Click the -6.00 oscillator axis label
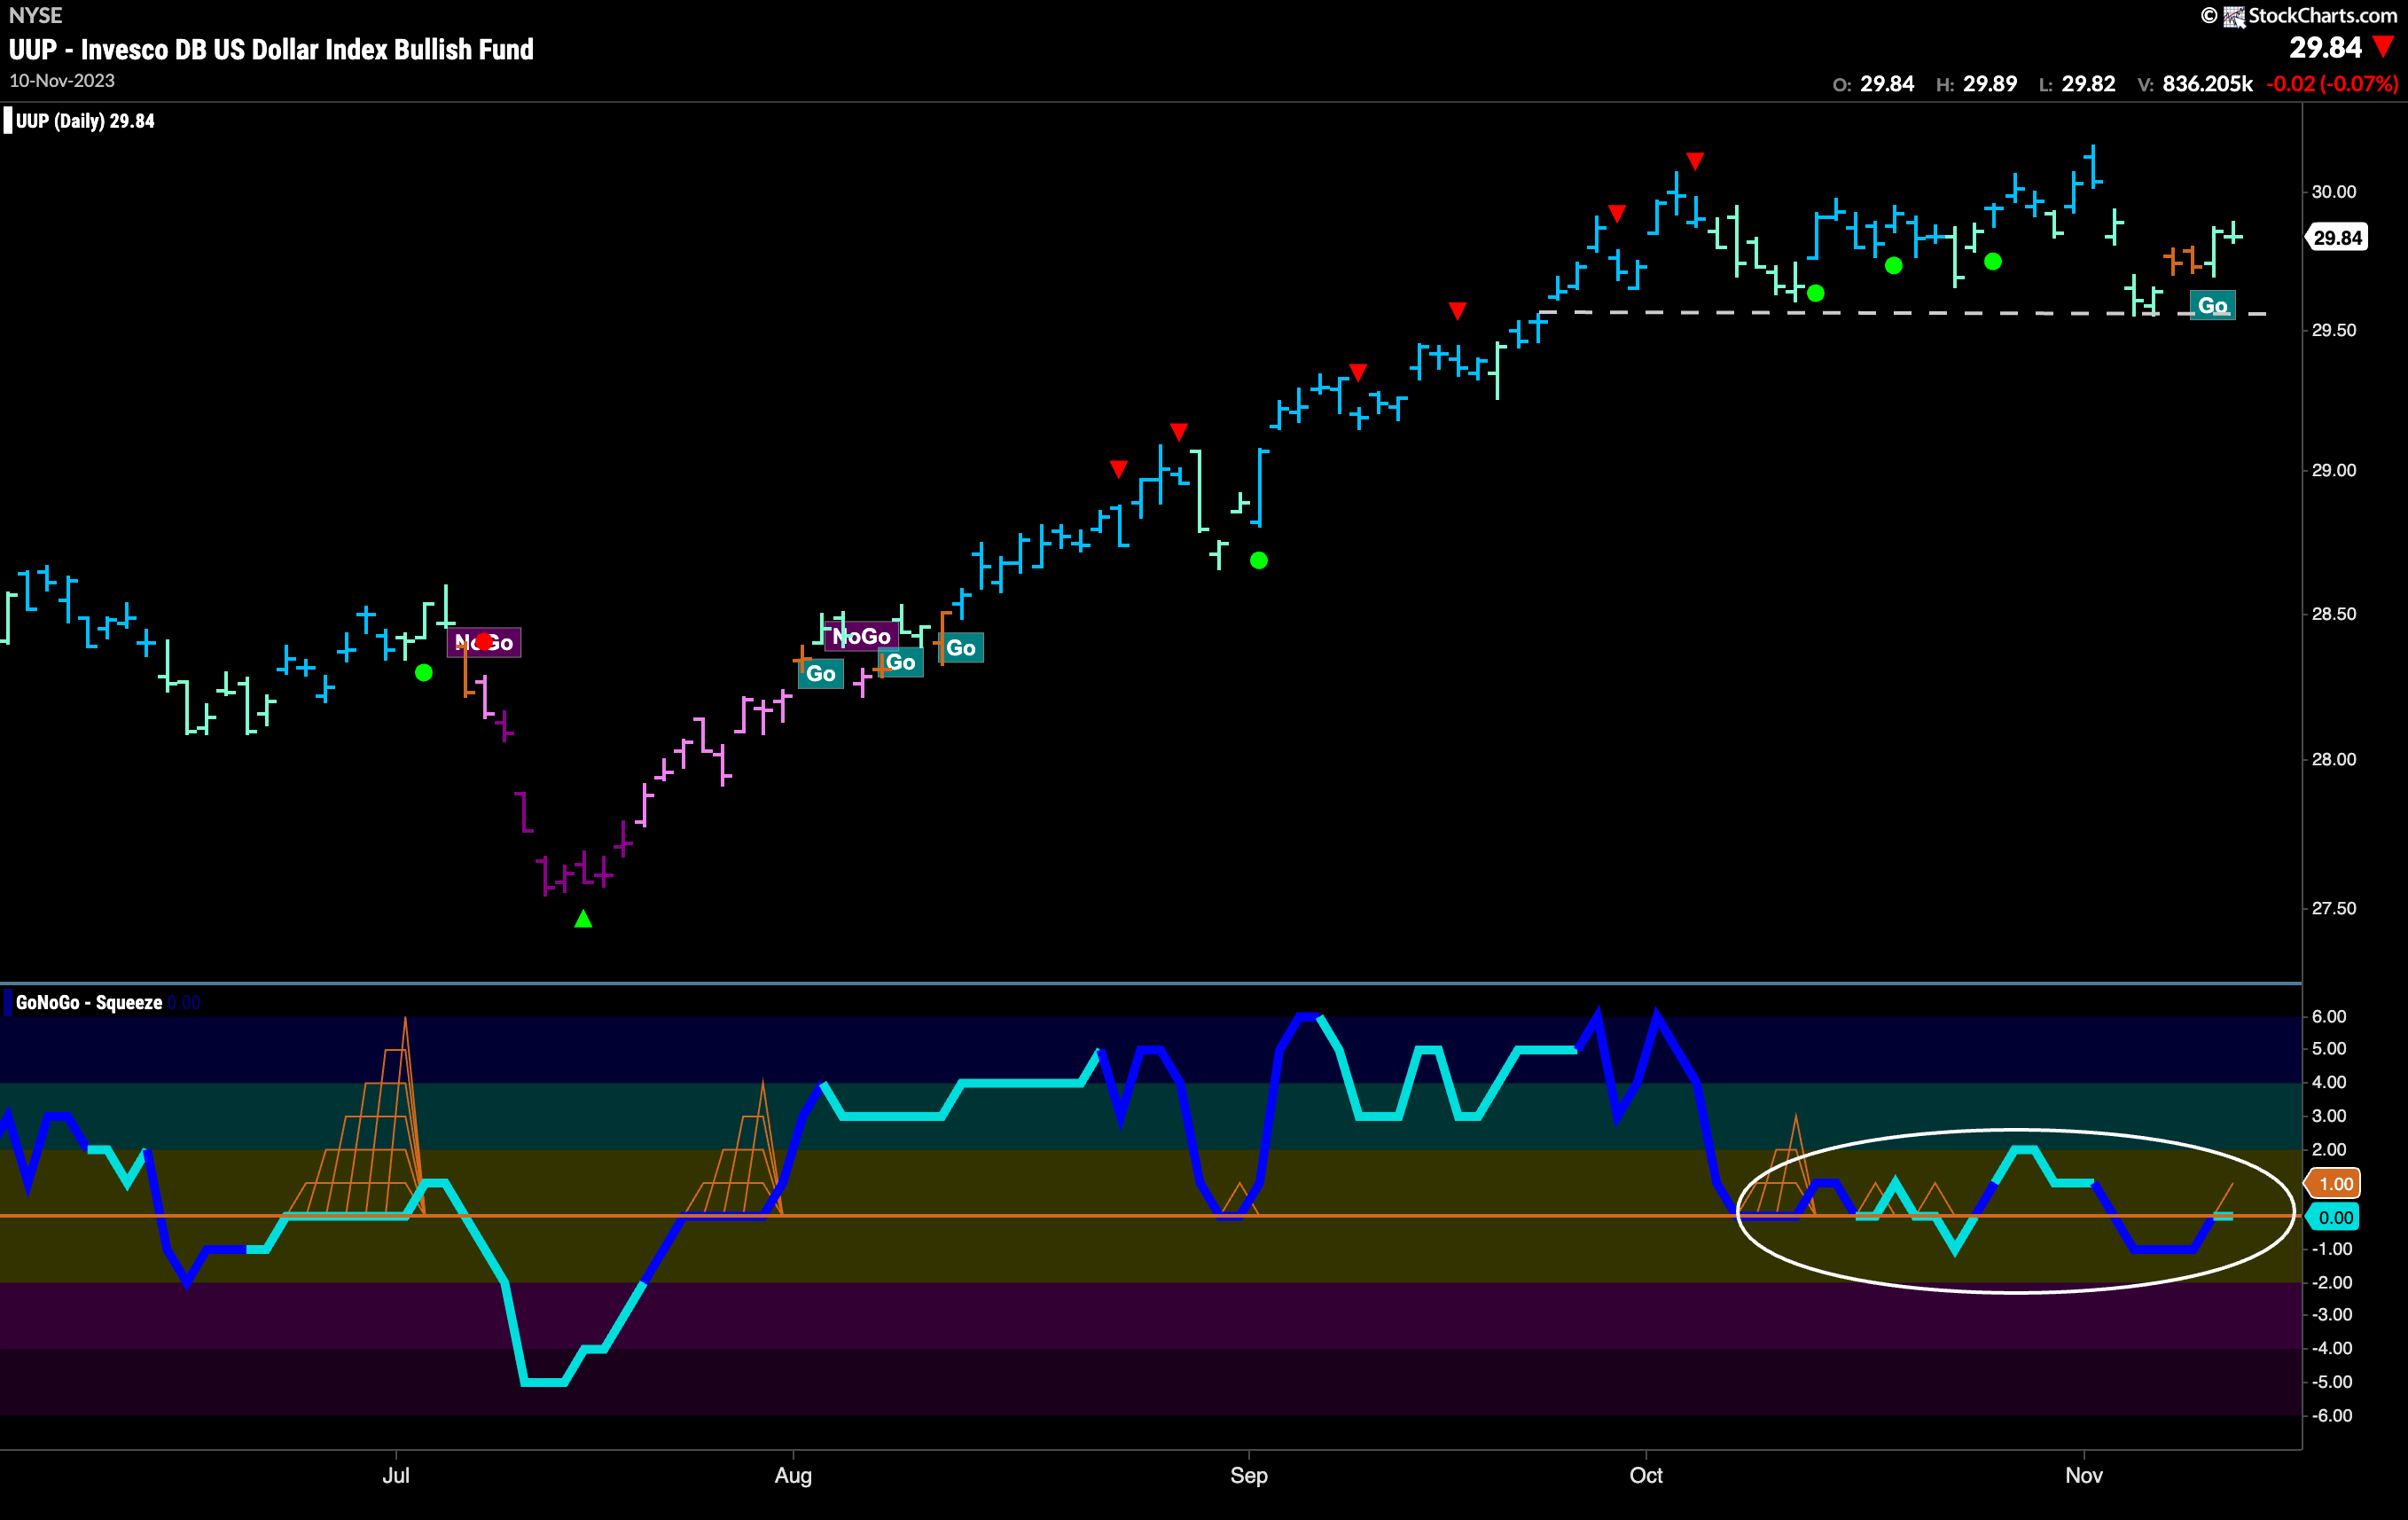 (2331, 1416)
